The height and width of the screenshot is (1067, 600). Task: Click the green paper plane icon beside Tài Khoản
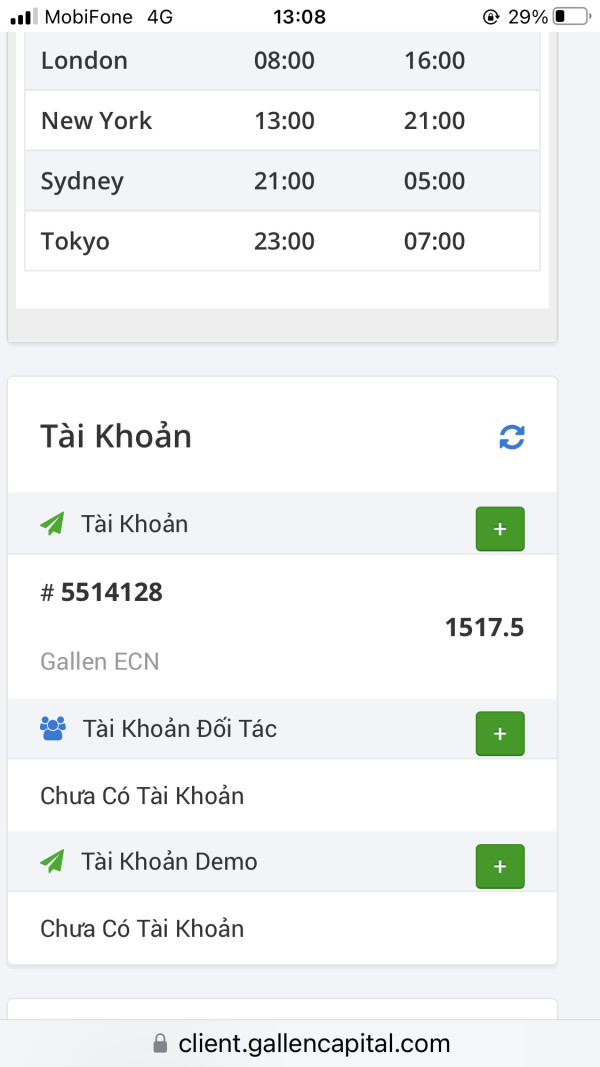[52, 523]
